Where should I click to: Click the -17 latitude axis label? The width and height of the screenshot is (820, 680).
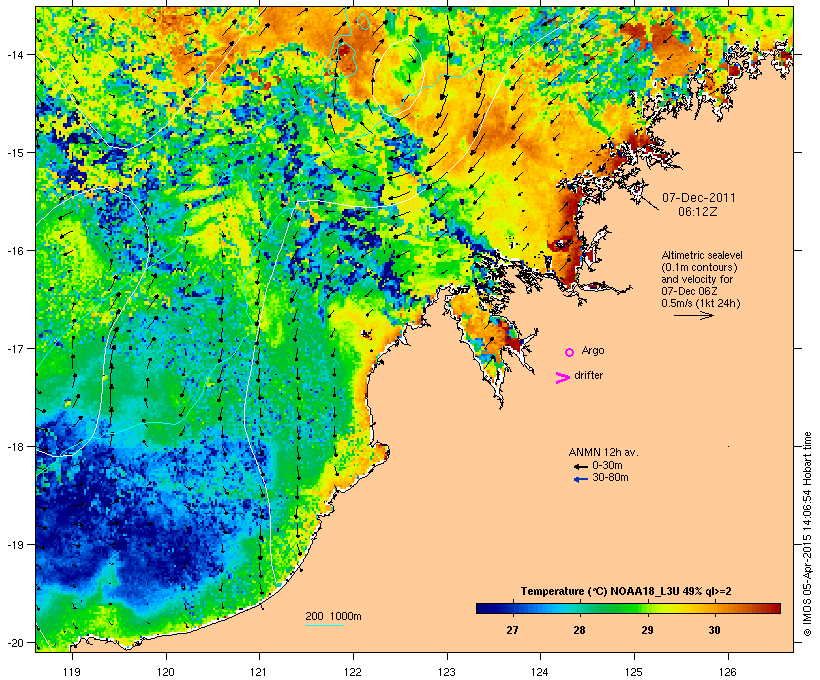(14, 348)
